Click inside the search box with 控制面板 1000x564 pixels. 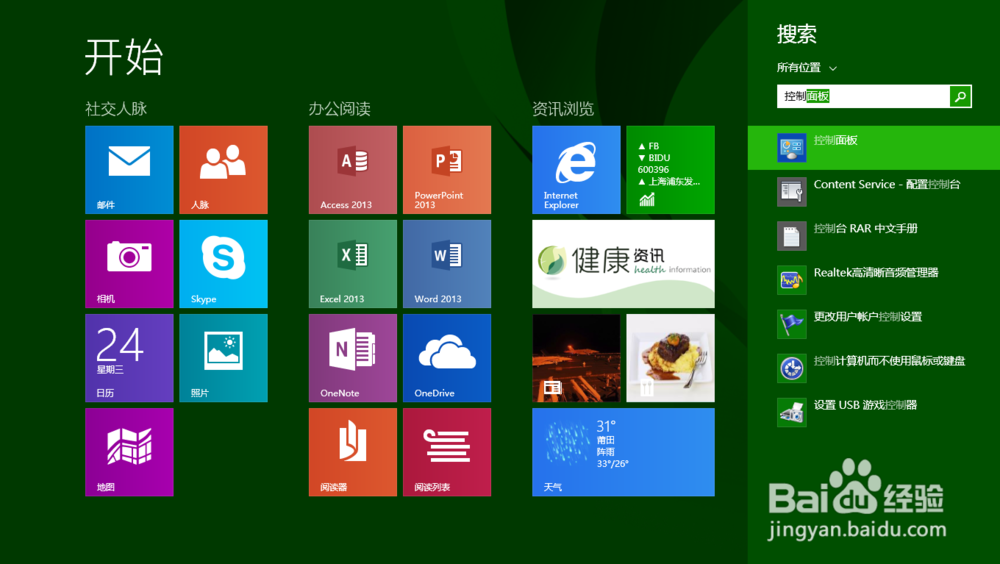[864, 96]
